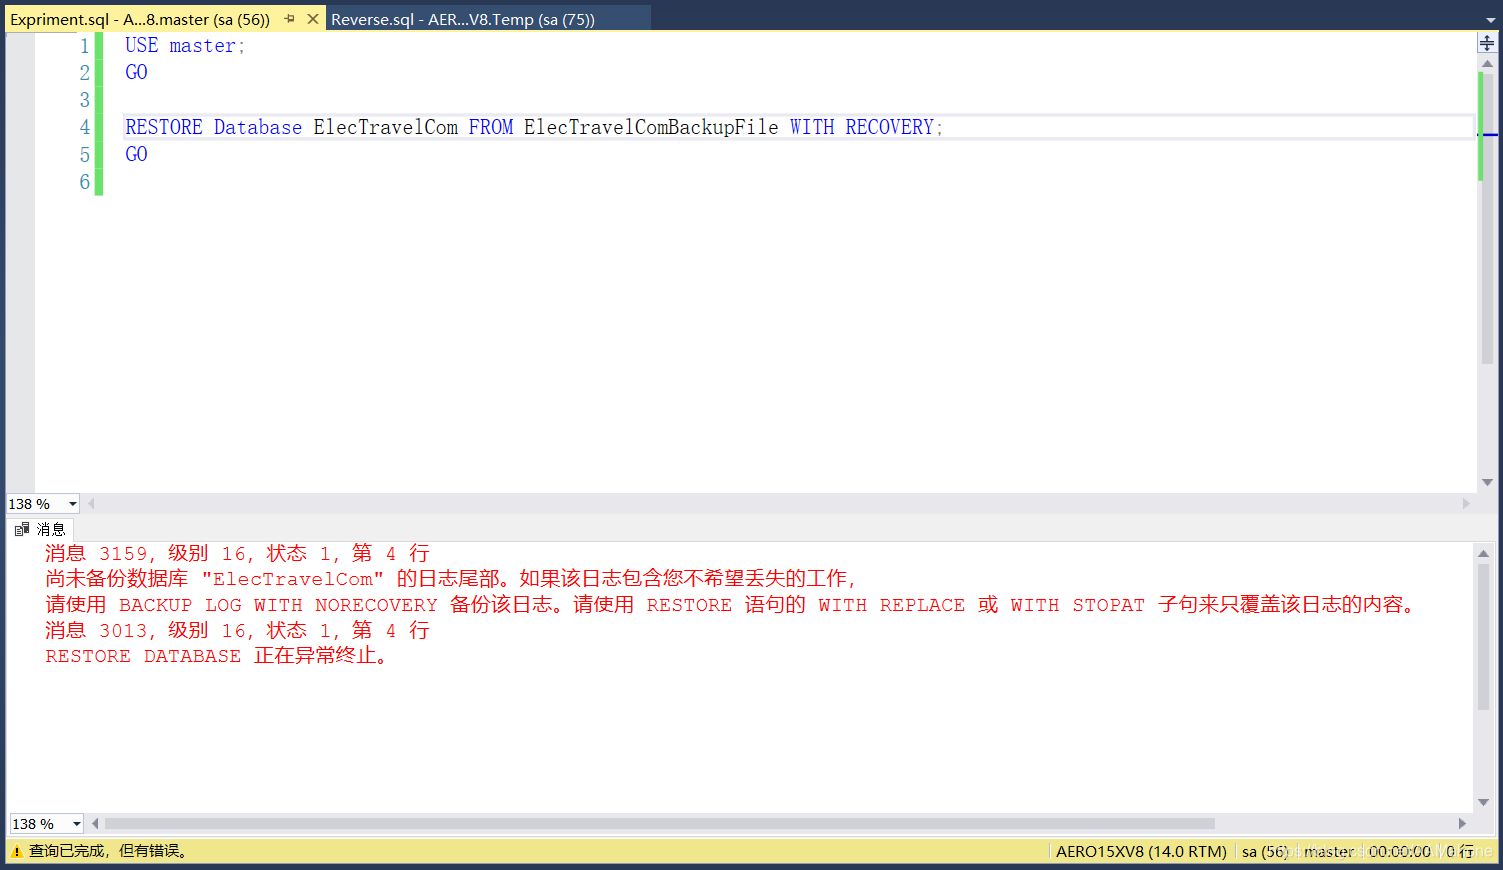Click the editor scrollbar down arrow
This screenshot has height=870, width=1503.
click(x=1487, y=483)
